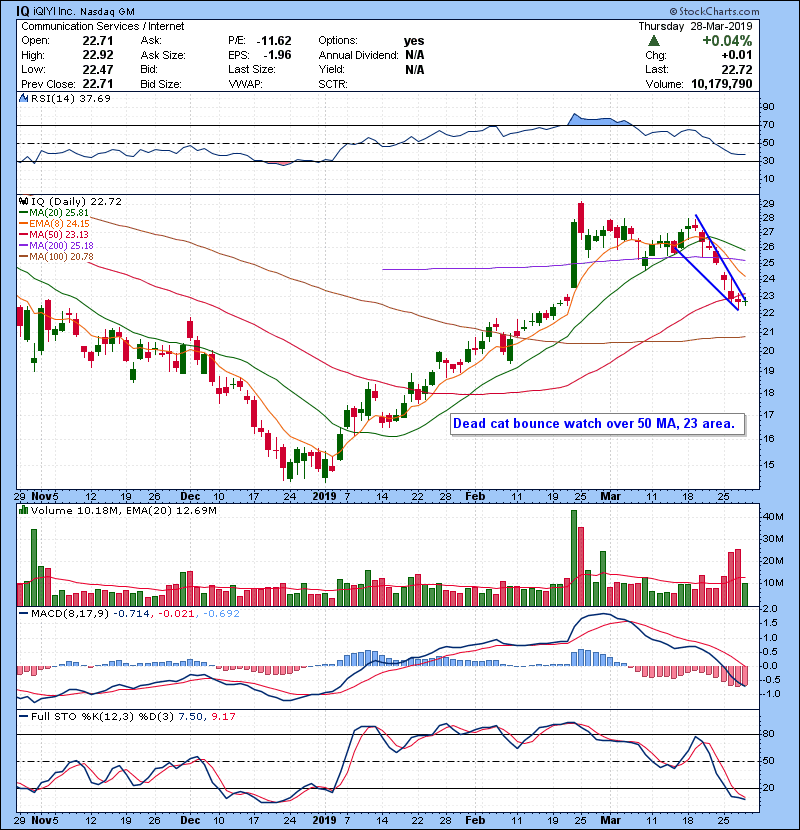Screen dimensions: 800x830
Task: Click the MA(200) 25.18 legend entry
Action: [x=56, y=246]
